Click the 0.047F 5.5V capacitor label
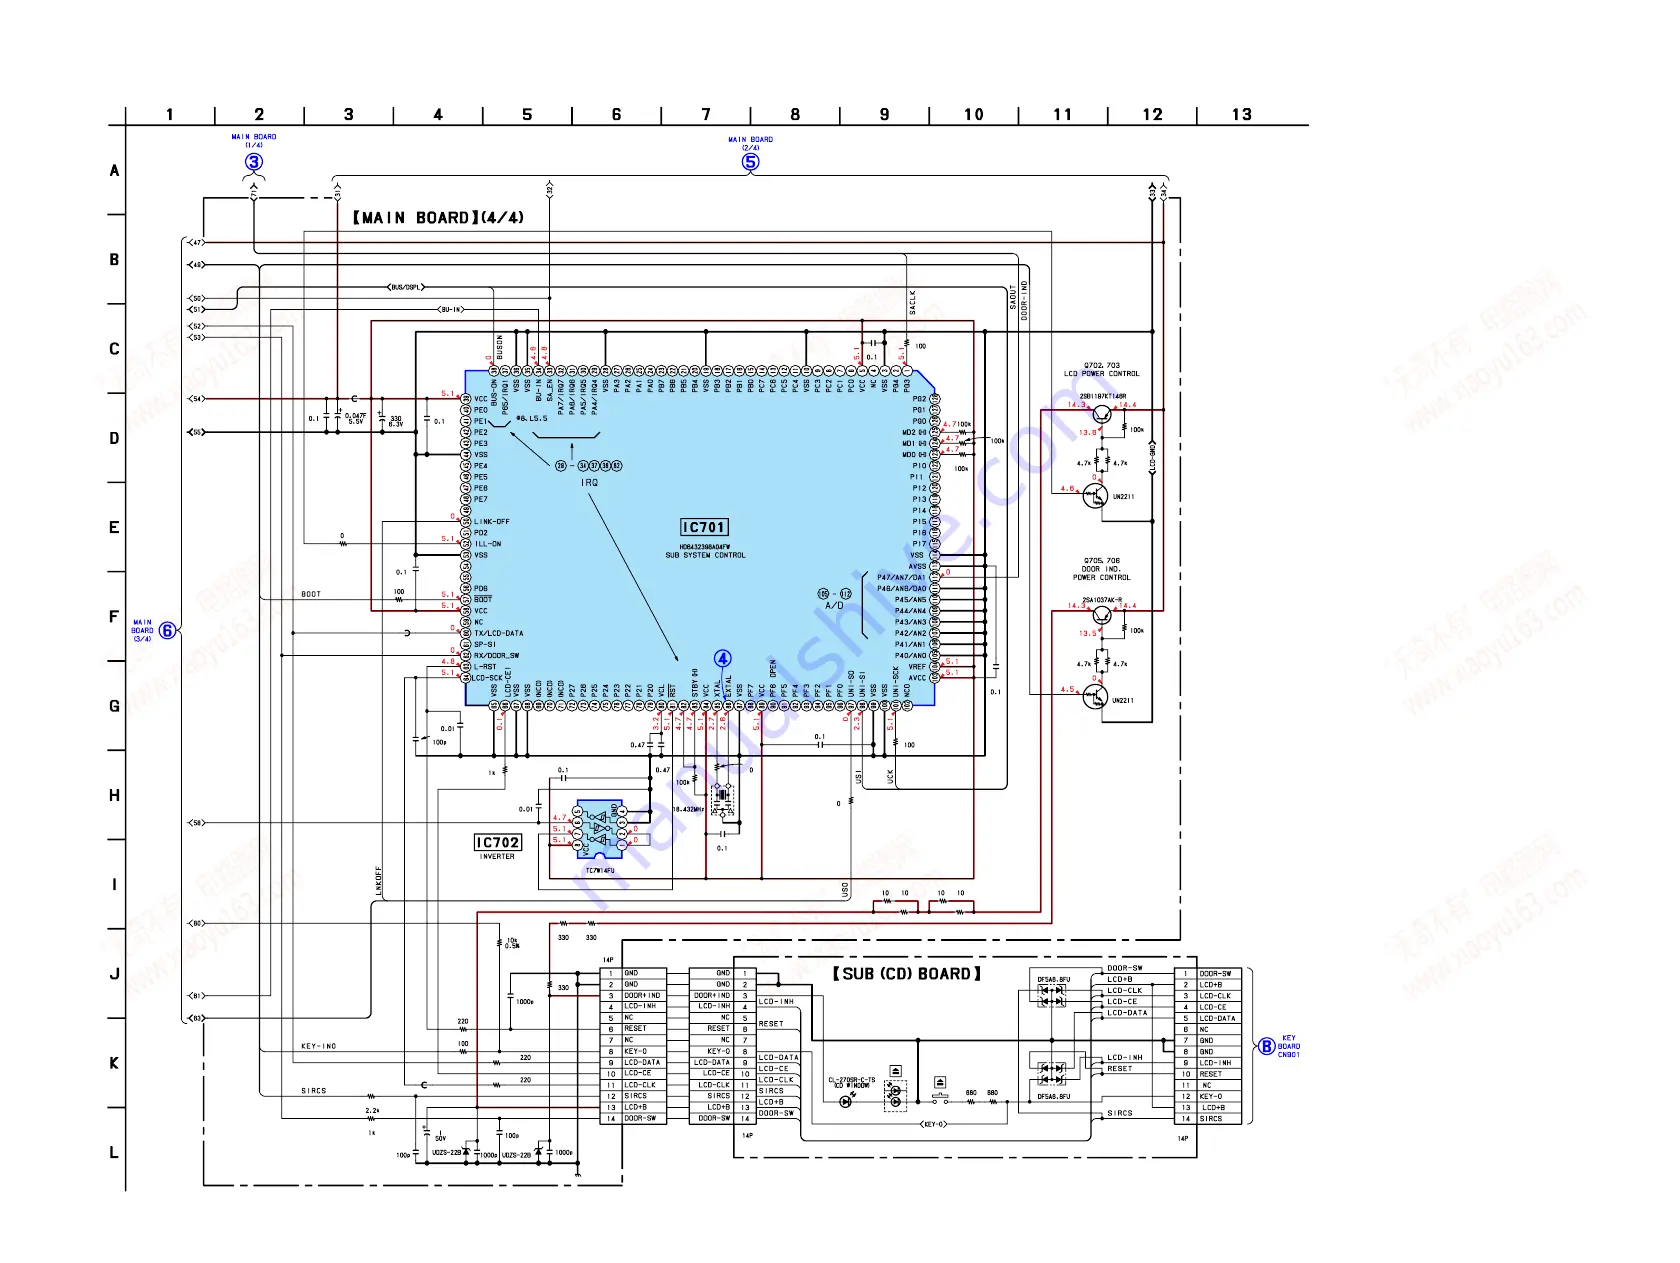The image size is (1680, 1263). [x=355, y=418]
